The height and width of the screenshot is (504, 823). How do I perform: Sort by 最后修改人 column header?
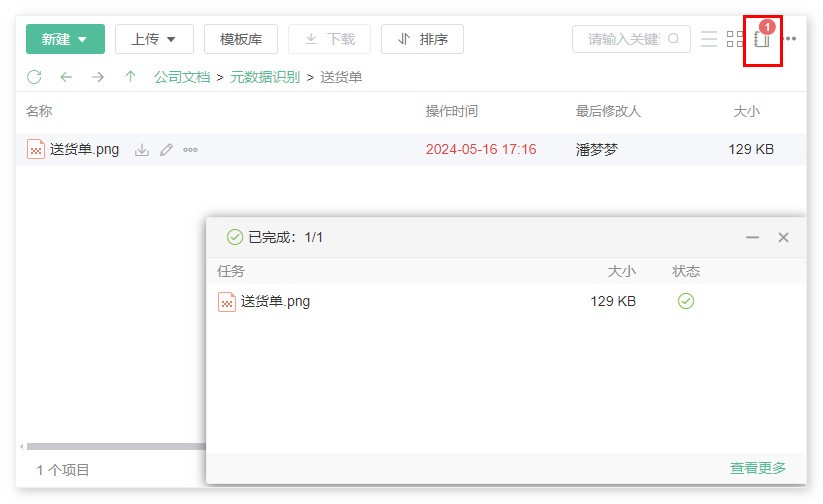[x=608, y=111]
